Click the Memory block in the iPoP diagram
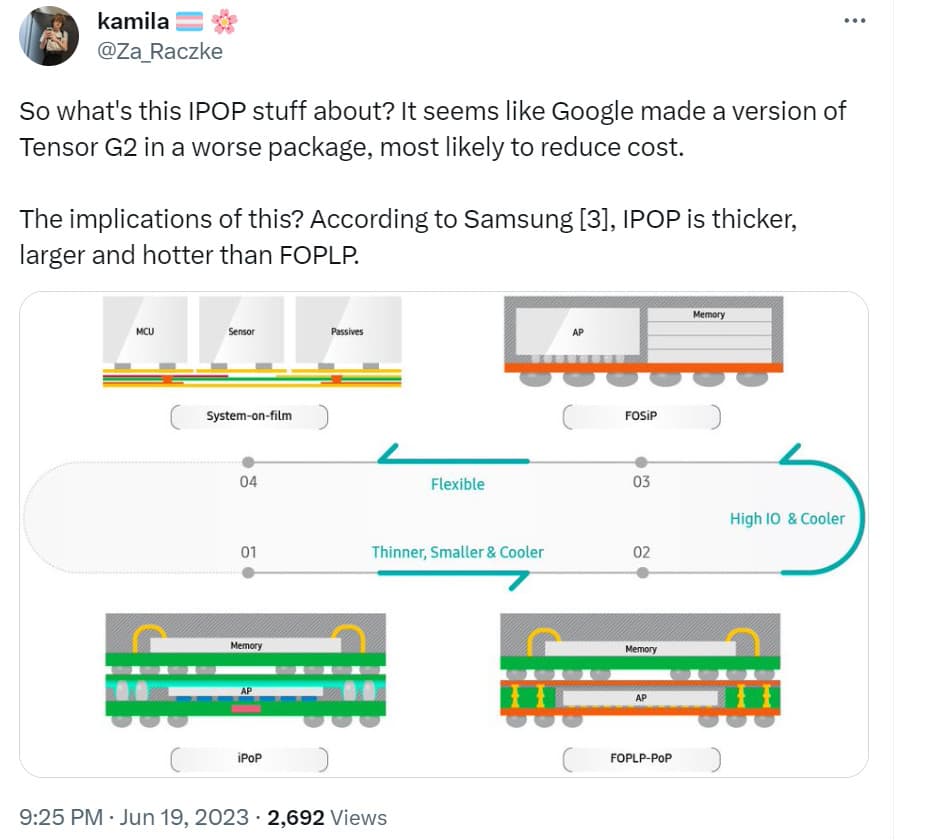Image resolution: width=927 pixels, height=840 pixels. [246, 645]
